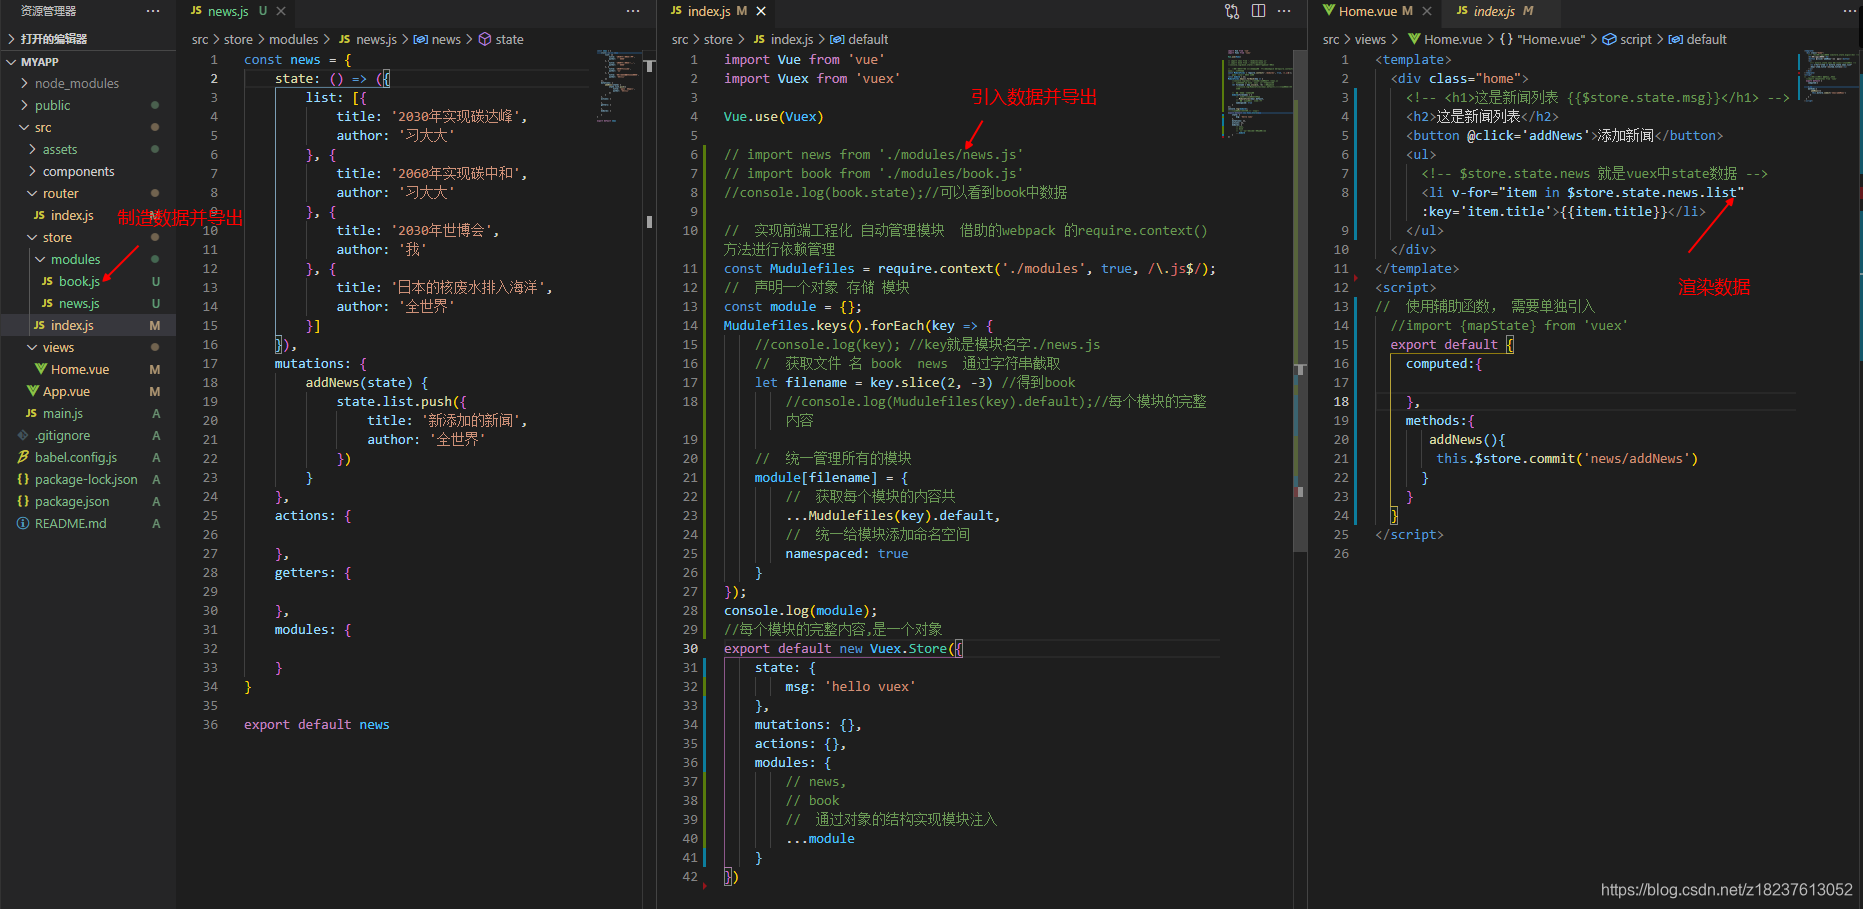Open main.js in the explorer
This screenshot has height=909, width=1863.
(x=63, y=413)
